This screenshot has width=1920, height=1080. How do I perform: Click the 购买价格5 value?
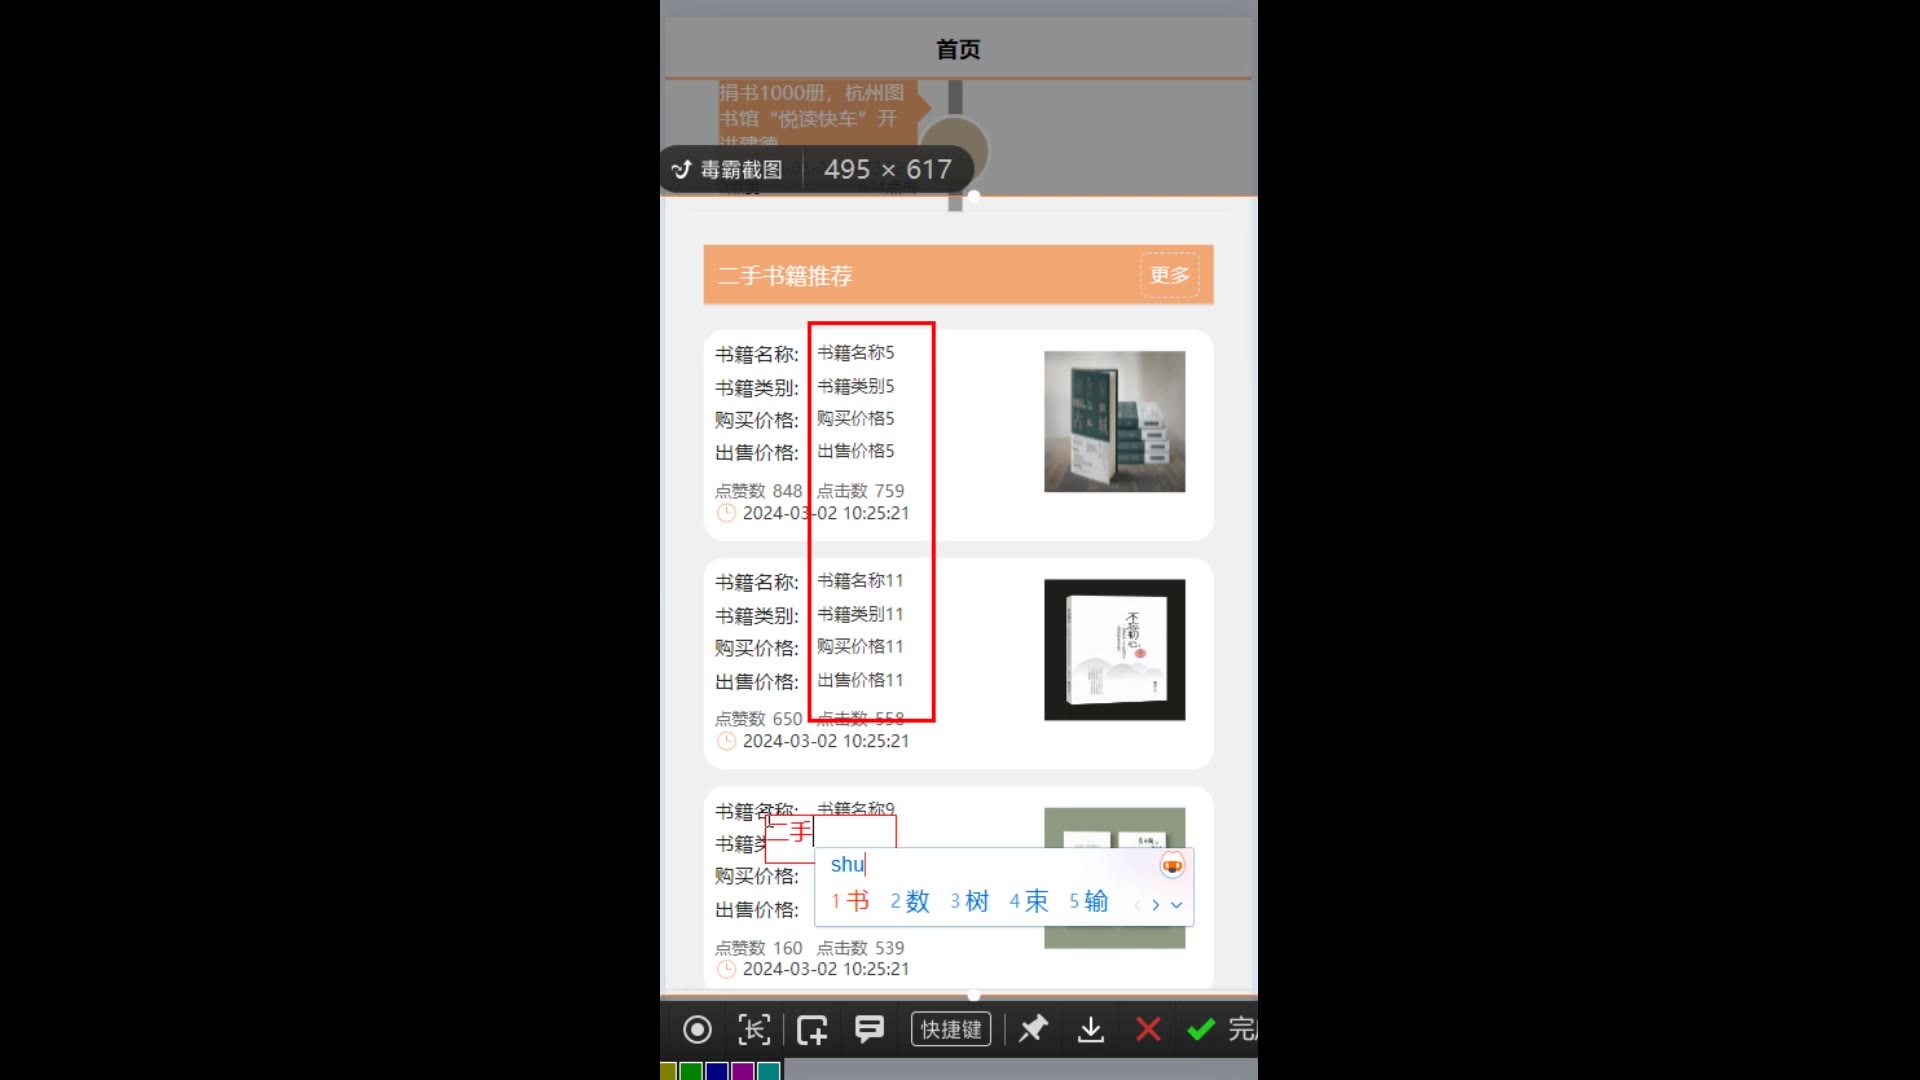856,418
